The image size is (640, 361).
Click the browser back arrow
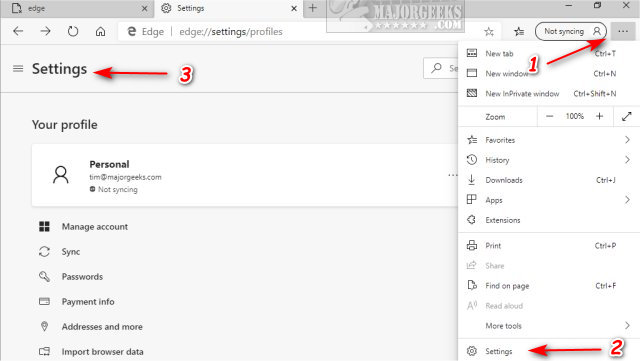[x=18, y=31]
